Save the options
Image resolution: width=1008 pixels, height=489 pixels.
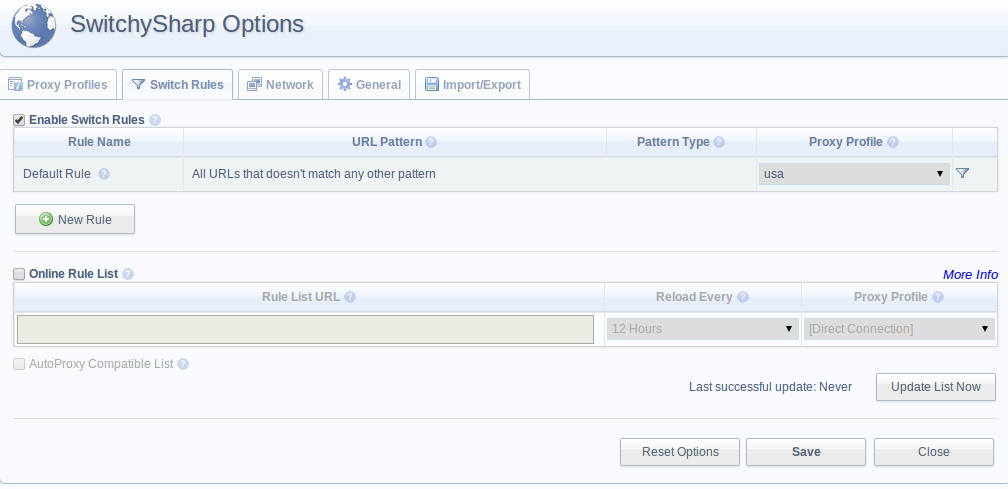pos(806,452)
